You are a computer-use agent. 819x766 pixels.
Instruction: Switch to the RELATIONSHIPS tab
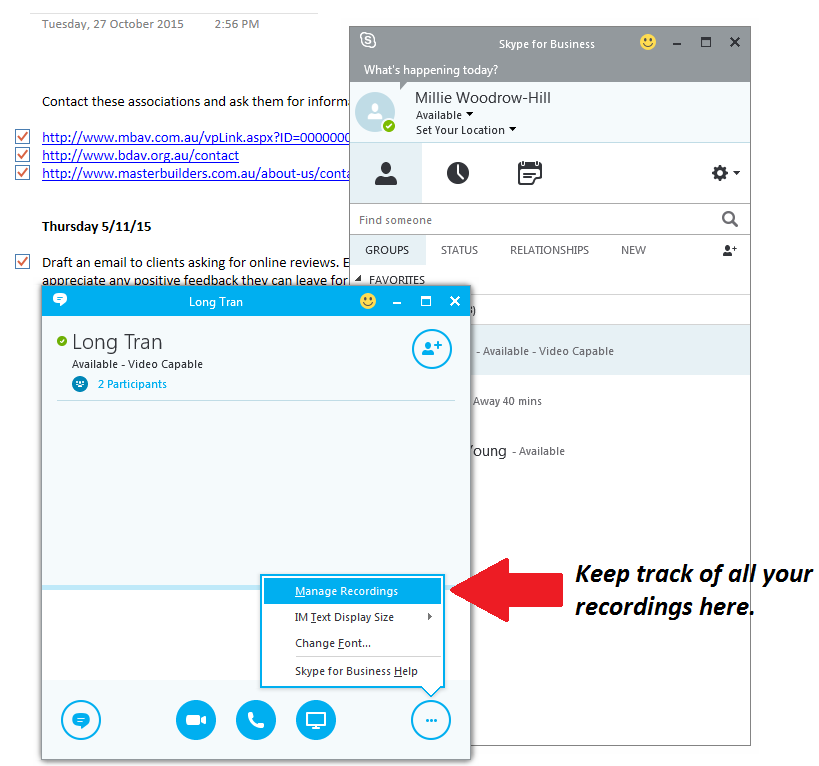click(x=549, y=250)
